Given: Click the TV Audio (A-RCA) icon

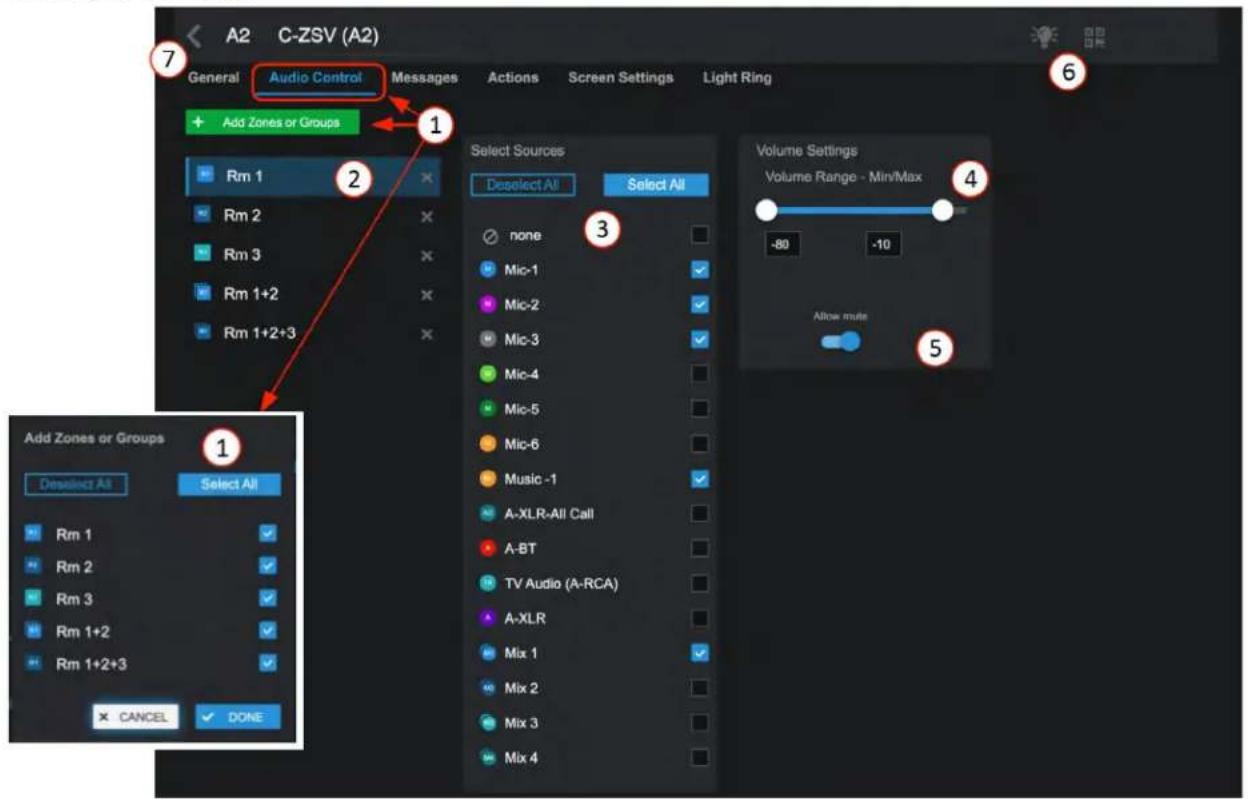Looking at the screenshot, I should [488, 583].
